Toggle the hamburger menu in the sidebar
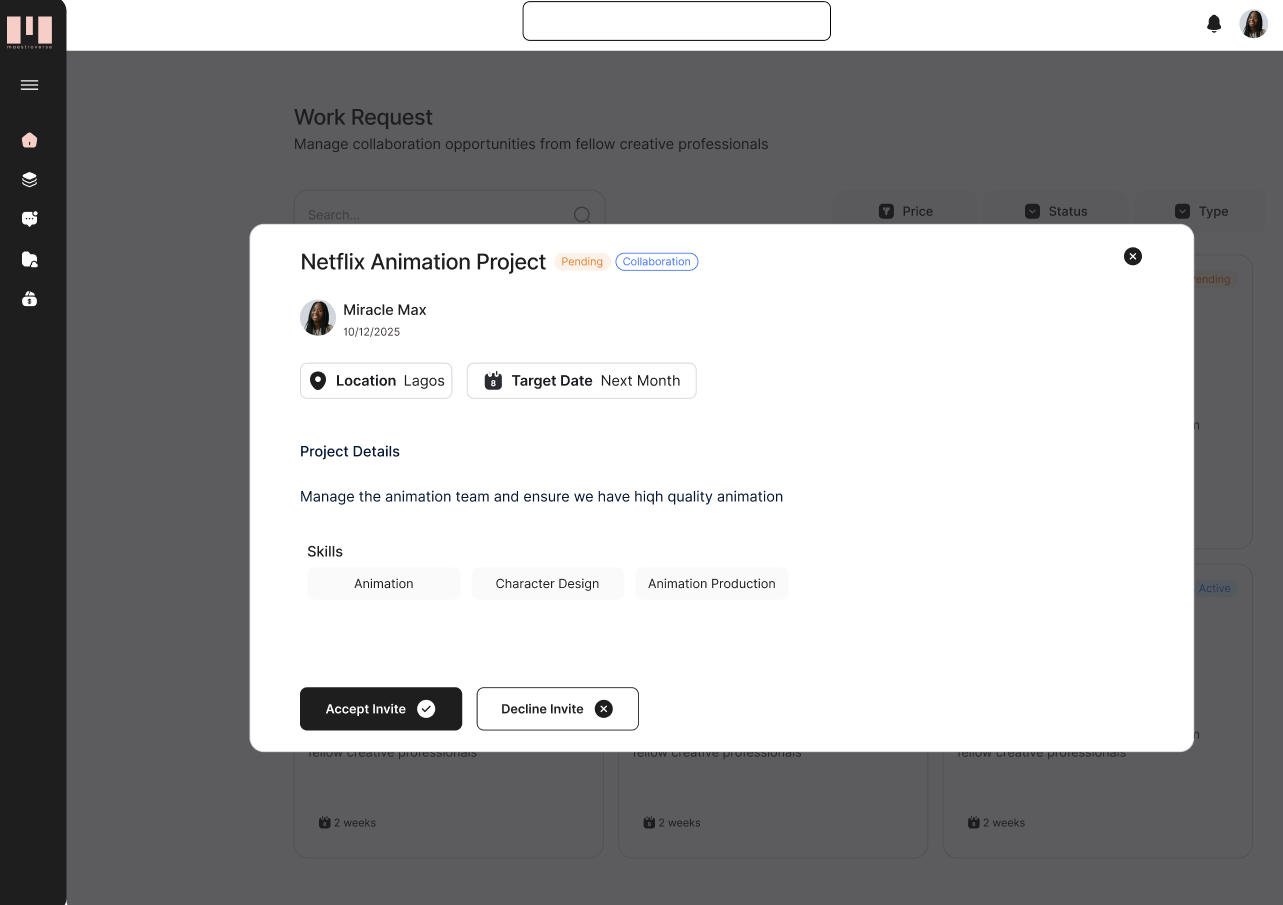Image resolution: width=1283 pixels, height=905 pixels. click(x=29, y=85)
